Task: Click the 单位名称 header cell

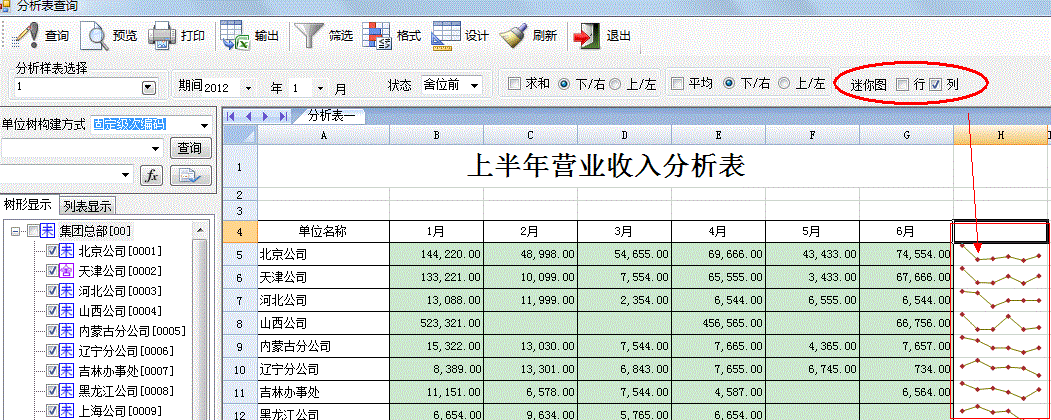Action: point(323,232)
